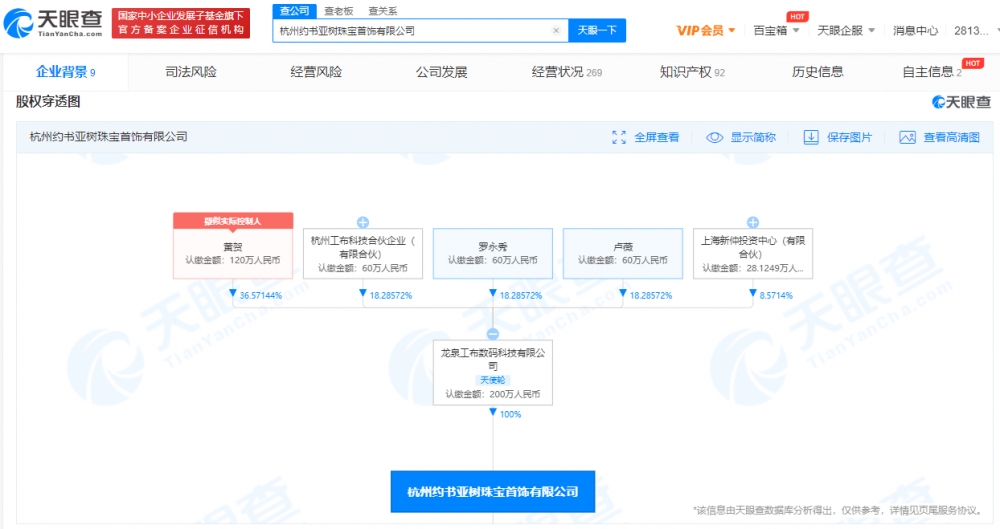Image resolution: width=1000 pixels, height=529 pixels.
Task: Click the 保存图片 download icon
Action: (x=811, y=137)
